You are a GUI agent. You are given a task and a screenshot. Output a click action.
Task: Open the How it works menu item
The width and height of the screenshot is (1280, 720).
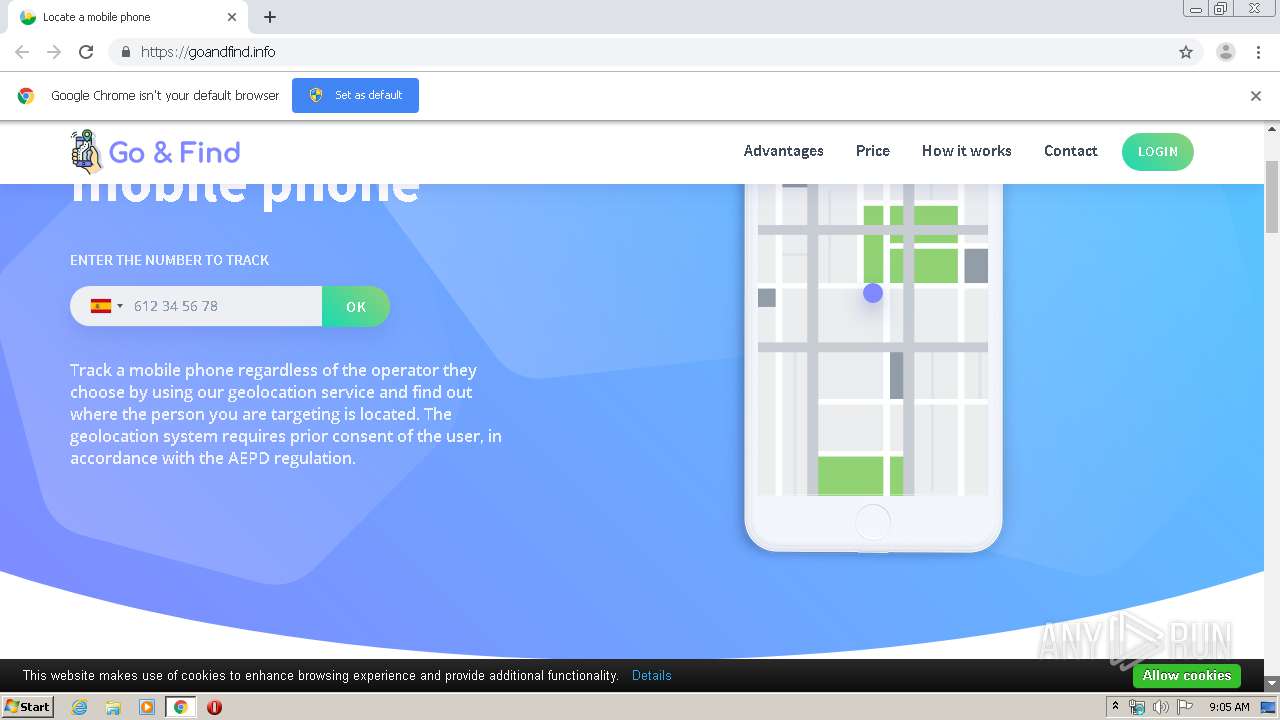click(x=967, y=151)
